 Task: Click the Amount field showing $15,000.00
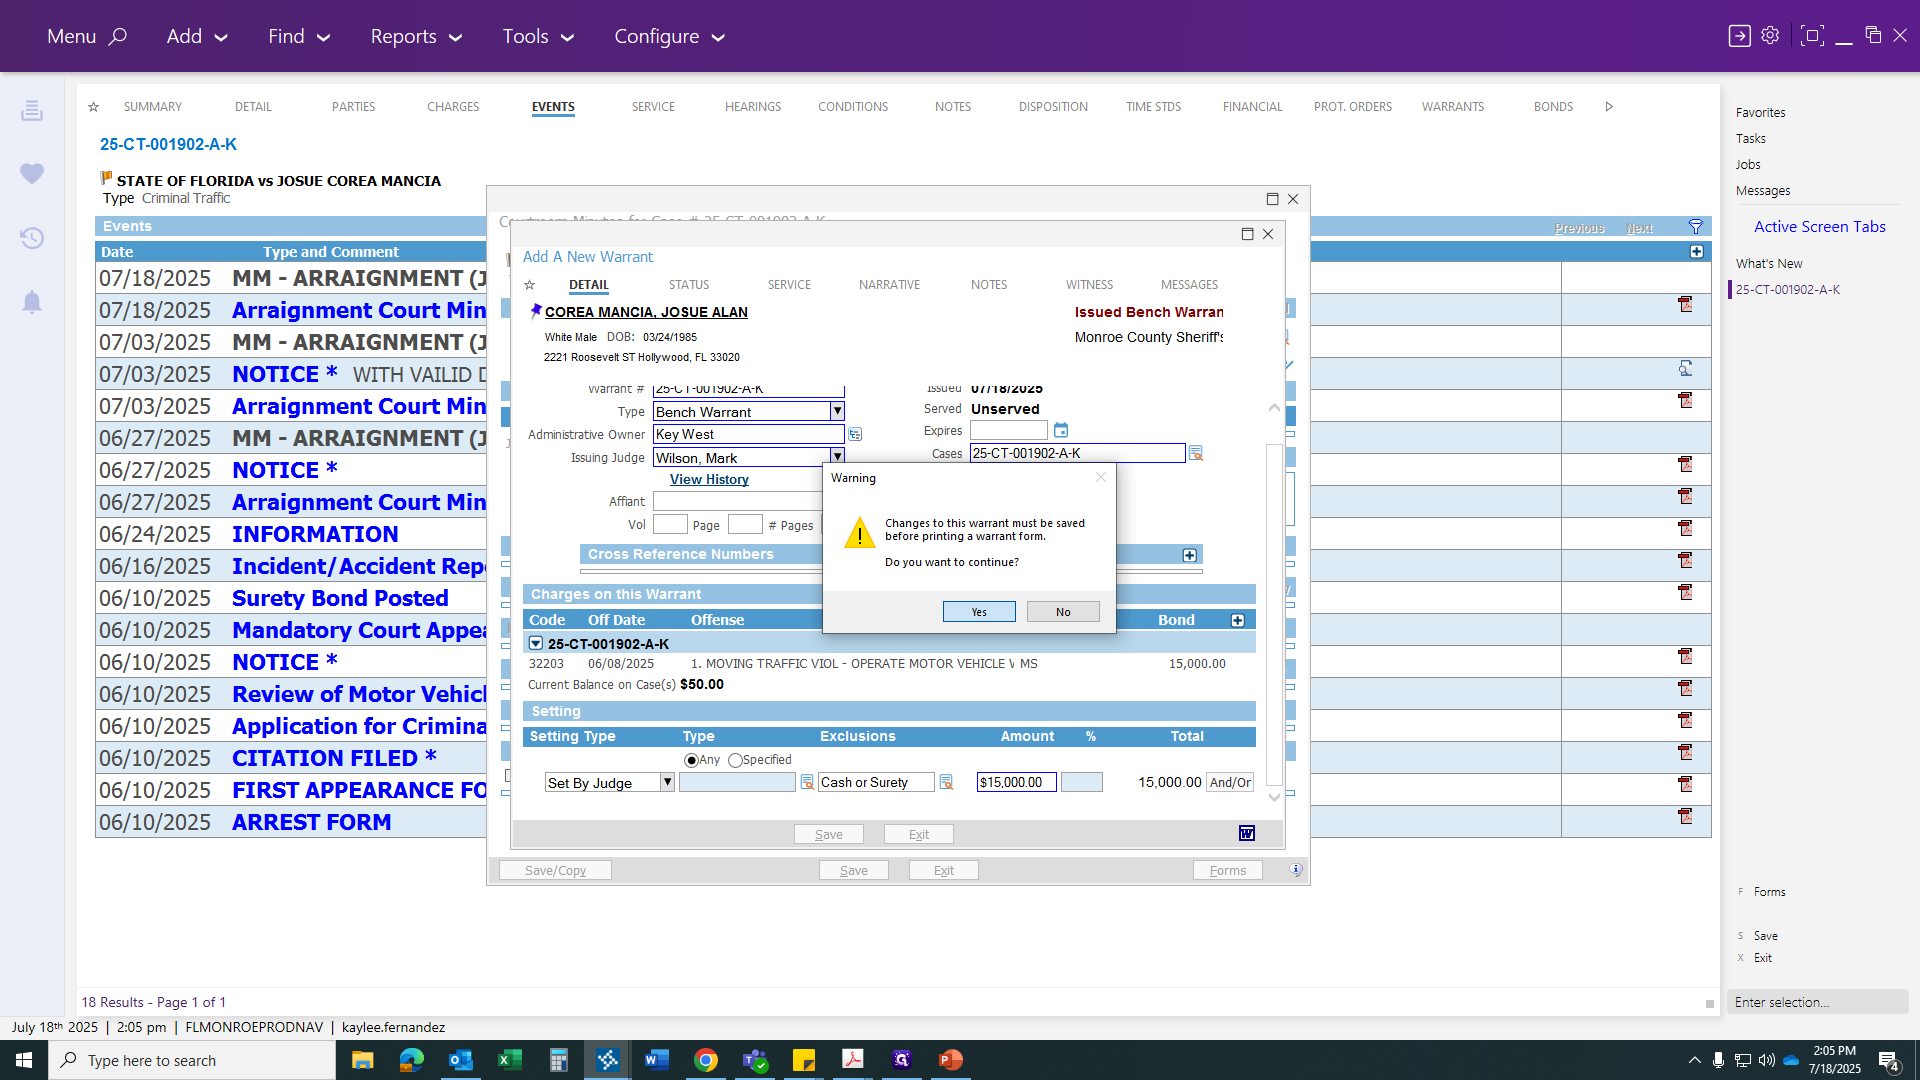pyautogui.click(x=1016, y=782)
